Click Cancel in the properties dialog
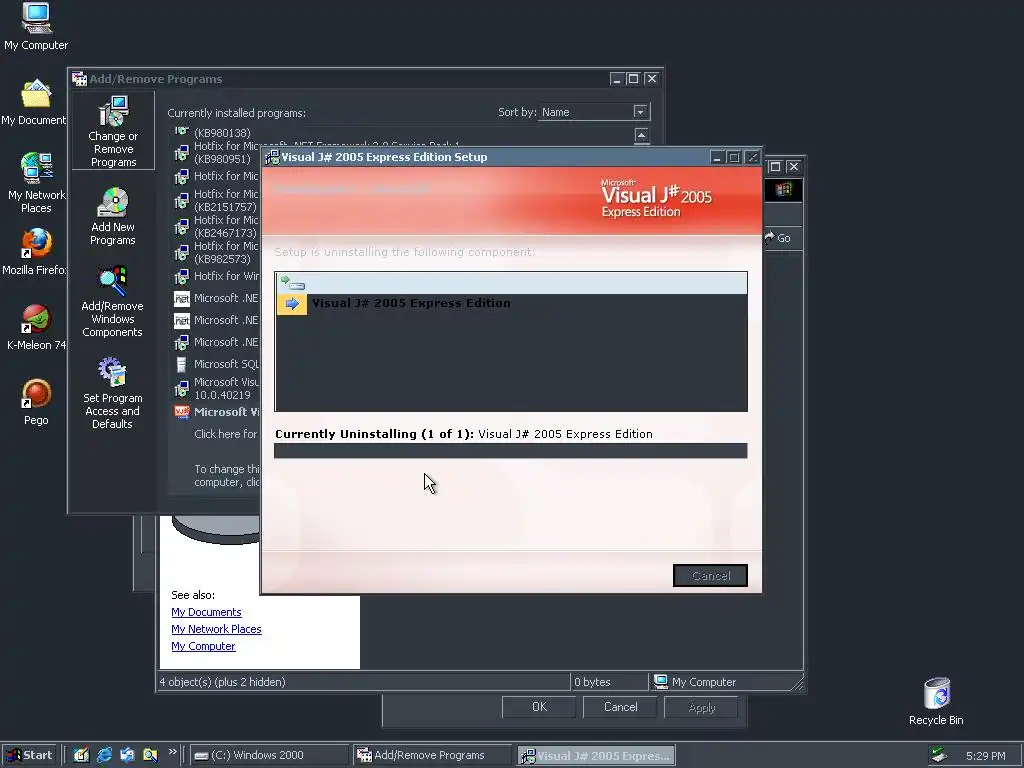The width and height of the screenshot is (1024, 768). click(620, 707)
